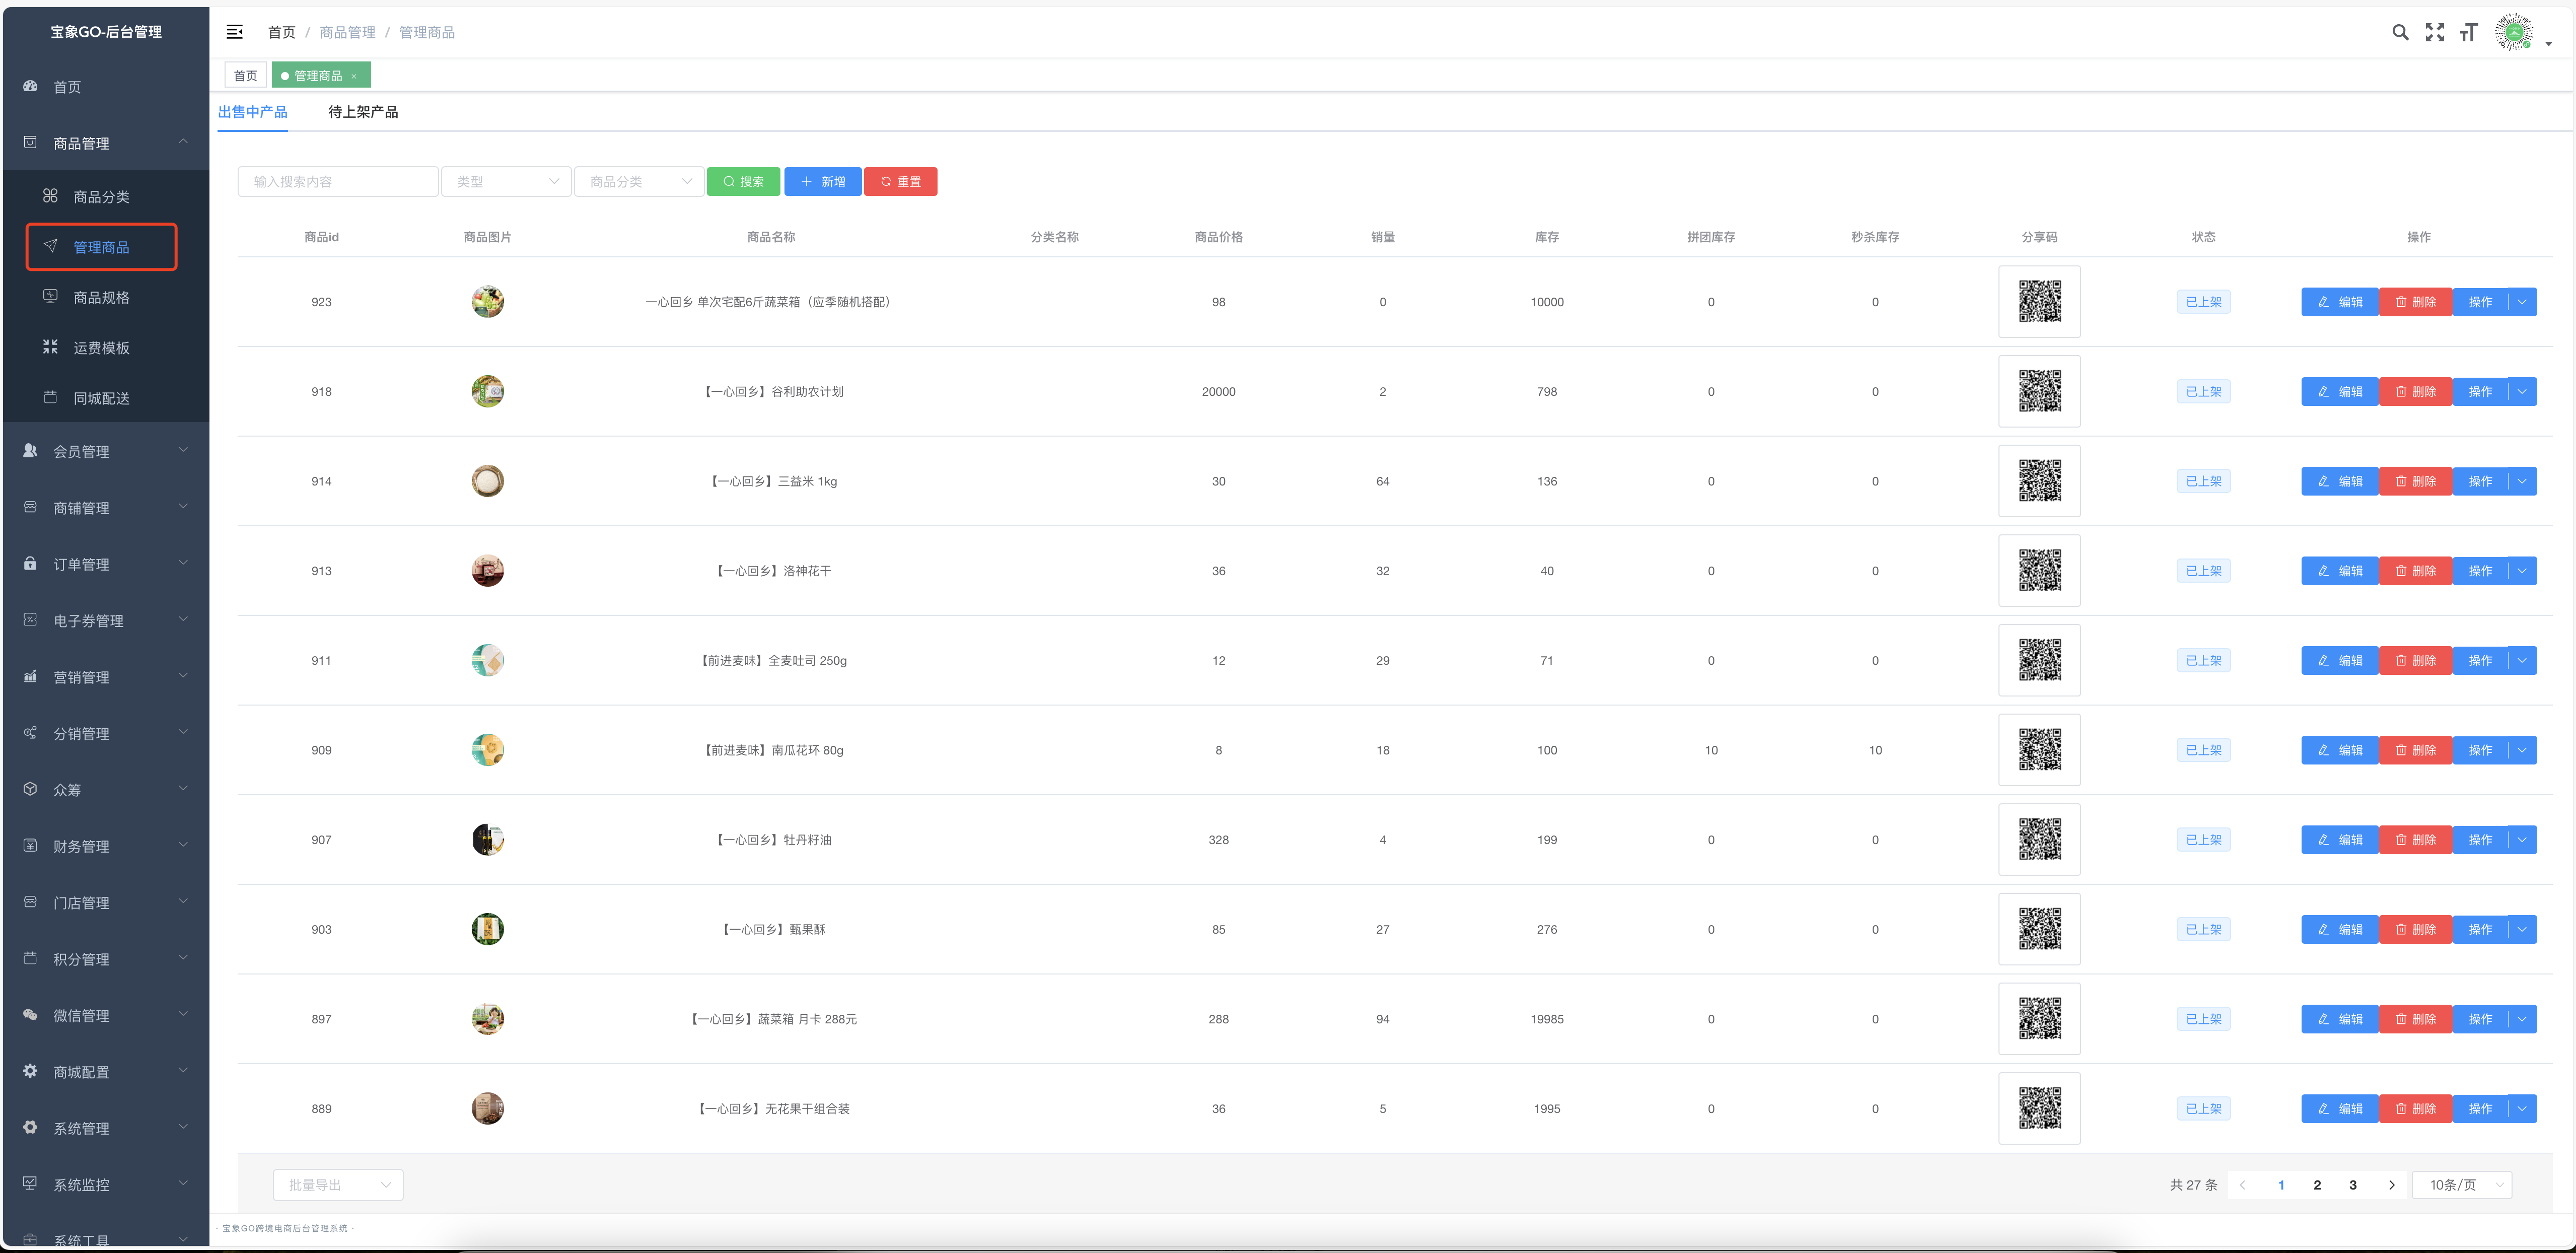This screenshot has height=1253, width=2576.
Task: Collapse sidebar with hamburger icon
Action: click(x=235, y=32)
